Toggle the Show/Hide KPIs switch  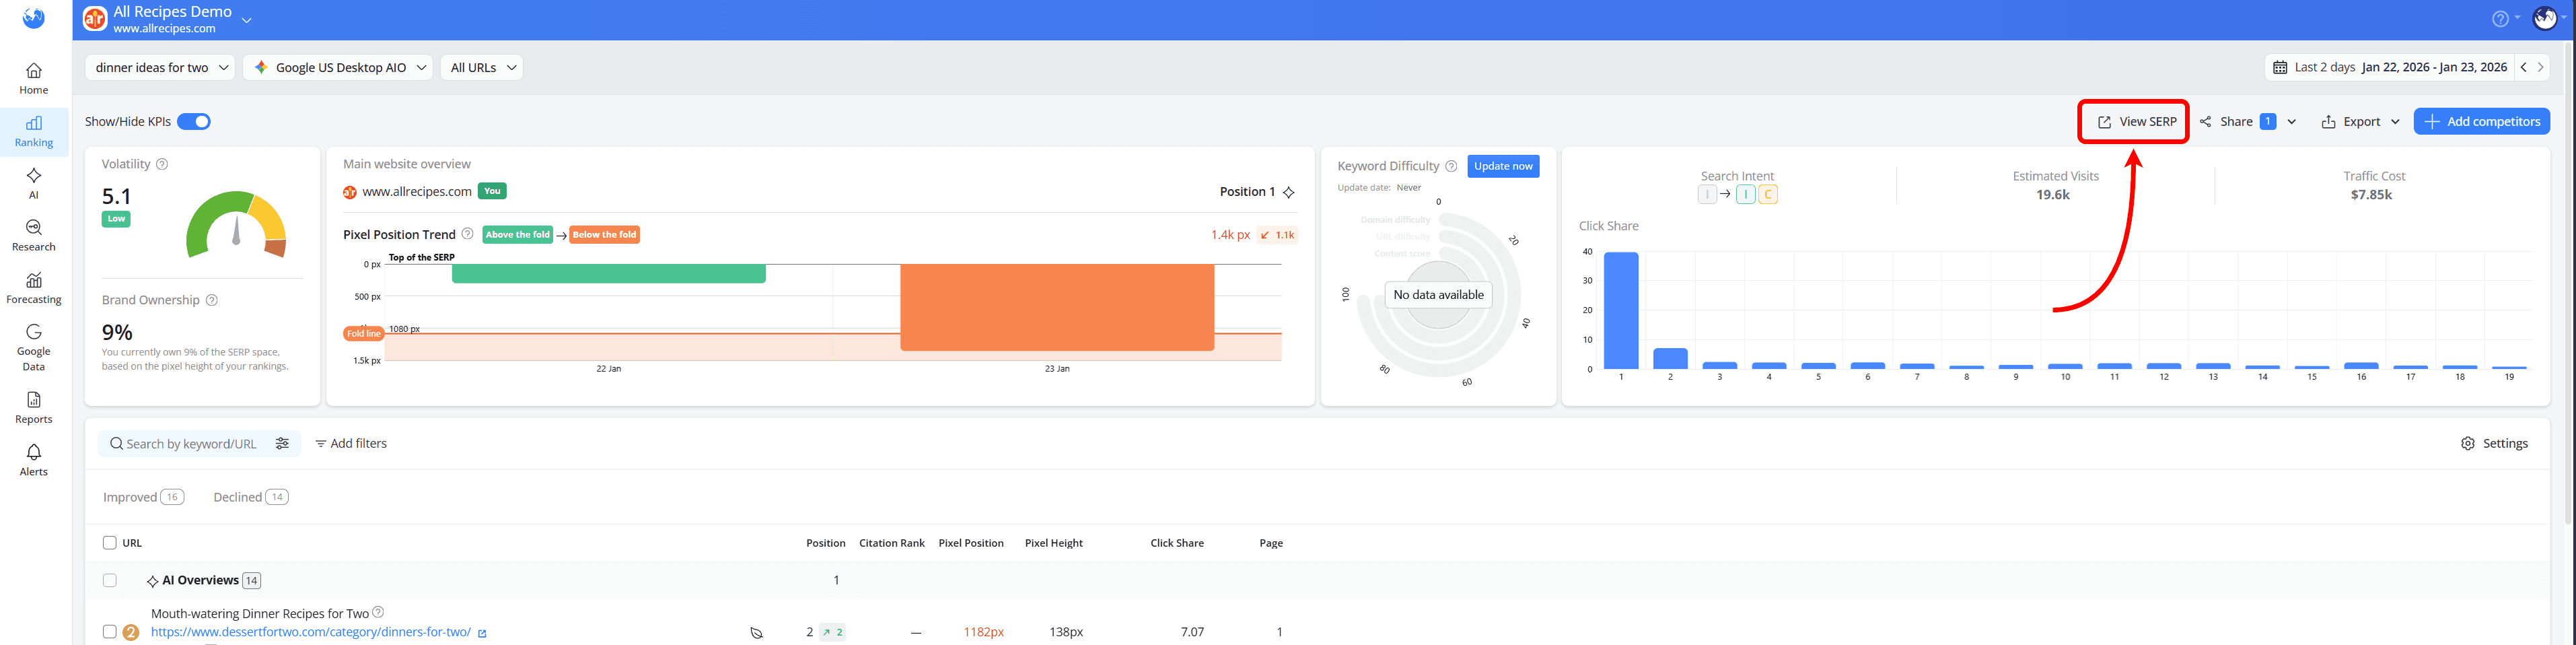point(194,121)
